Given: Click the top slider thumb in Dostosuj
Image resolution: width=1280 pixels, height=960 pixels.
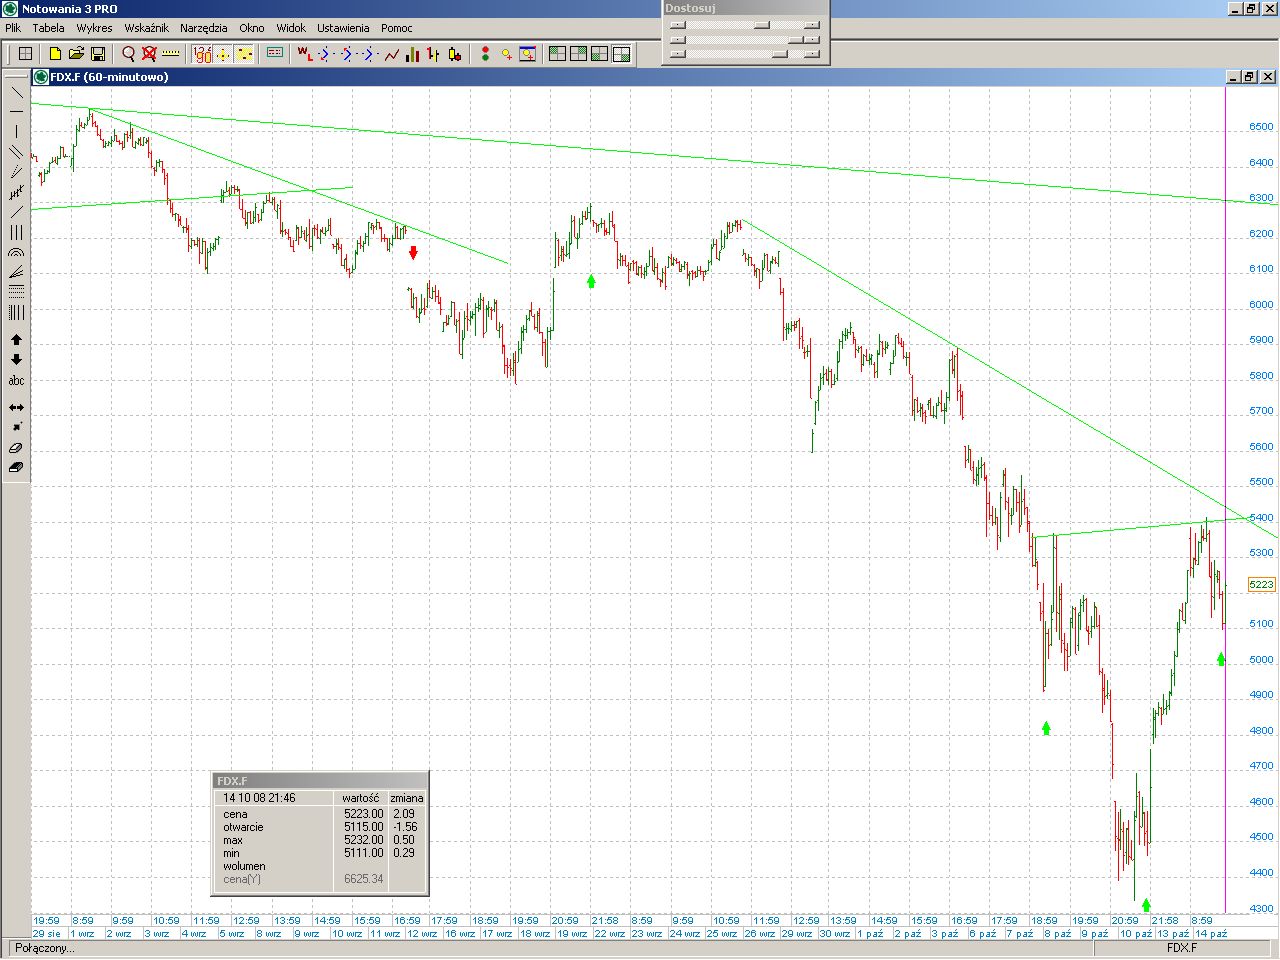Looking at the screenshot, I should coord(762,25).
